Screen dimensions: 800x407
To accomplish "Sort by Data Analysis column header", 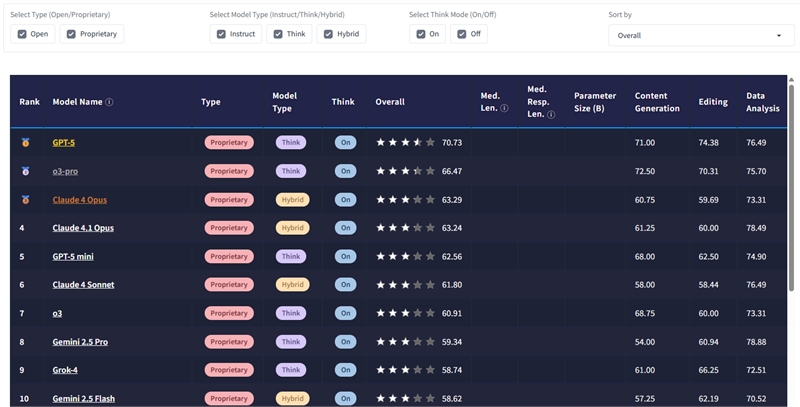I will 763,102.
